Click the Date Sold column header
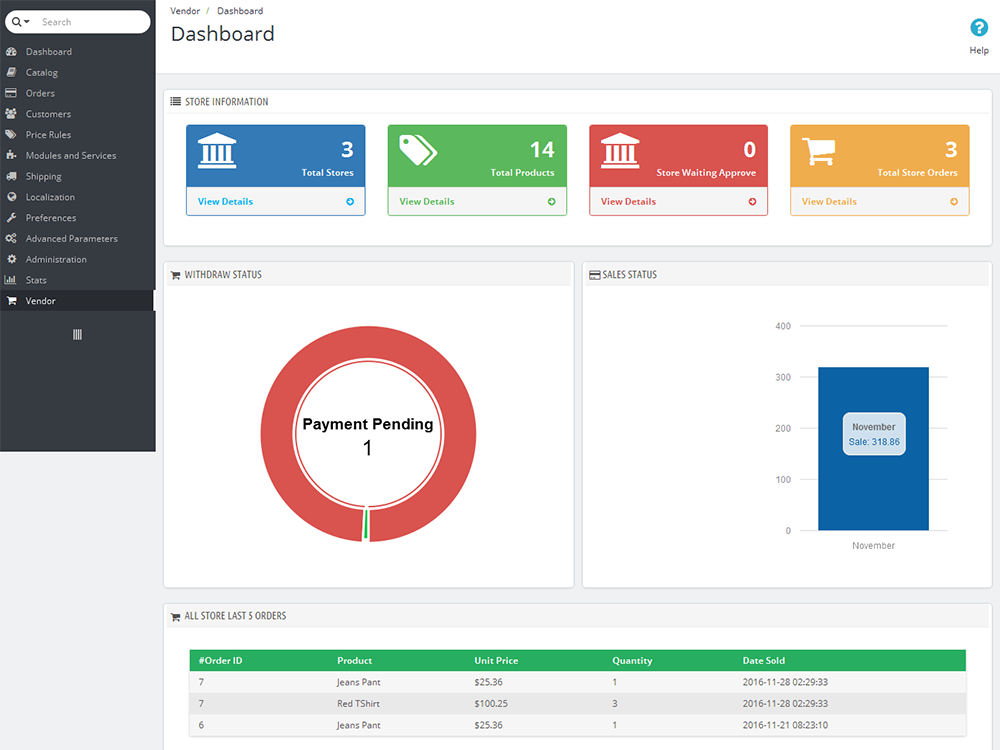 pos(763,661)
